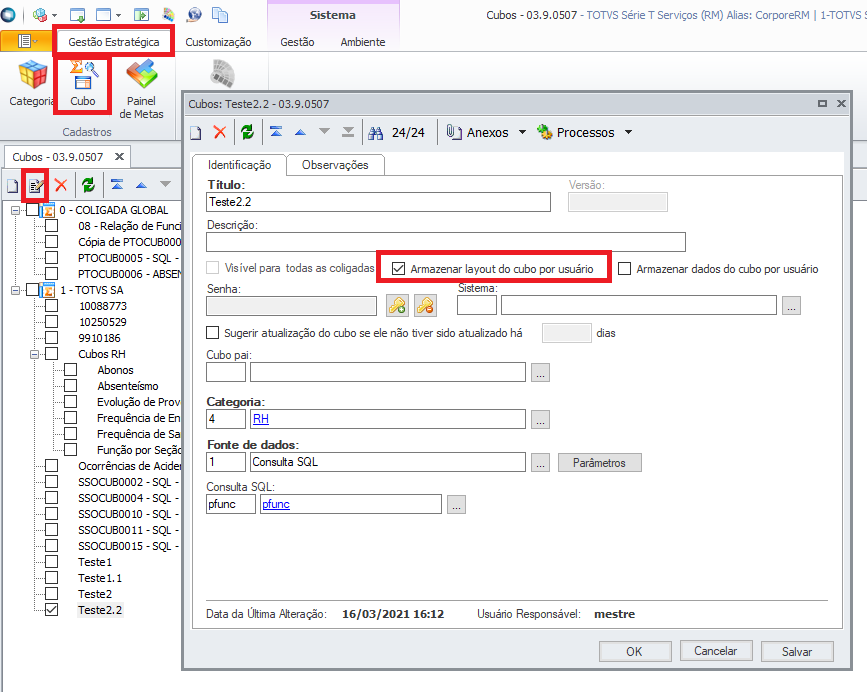Select the 10088773 tree item
867x692 pixels.
(103, 306)
